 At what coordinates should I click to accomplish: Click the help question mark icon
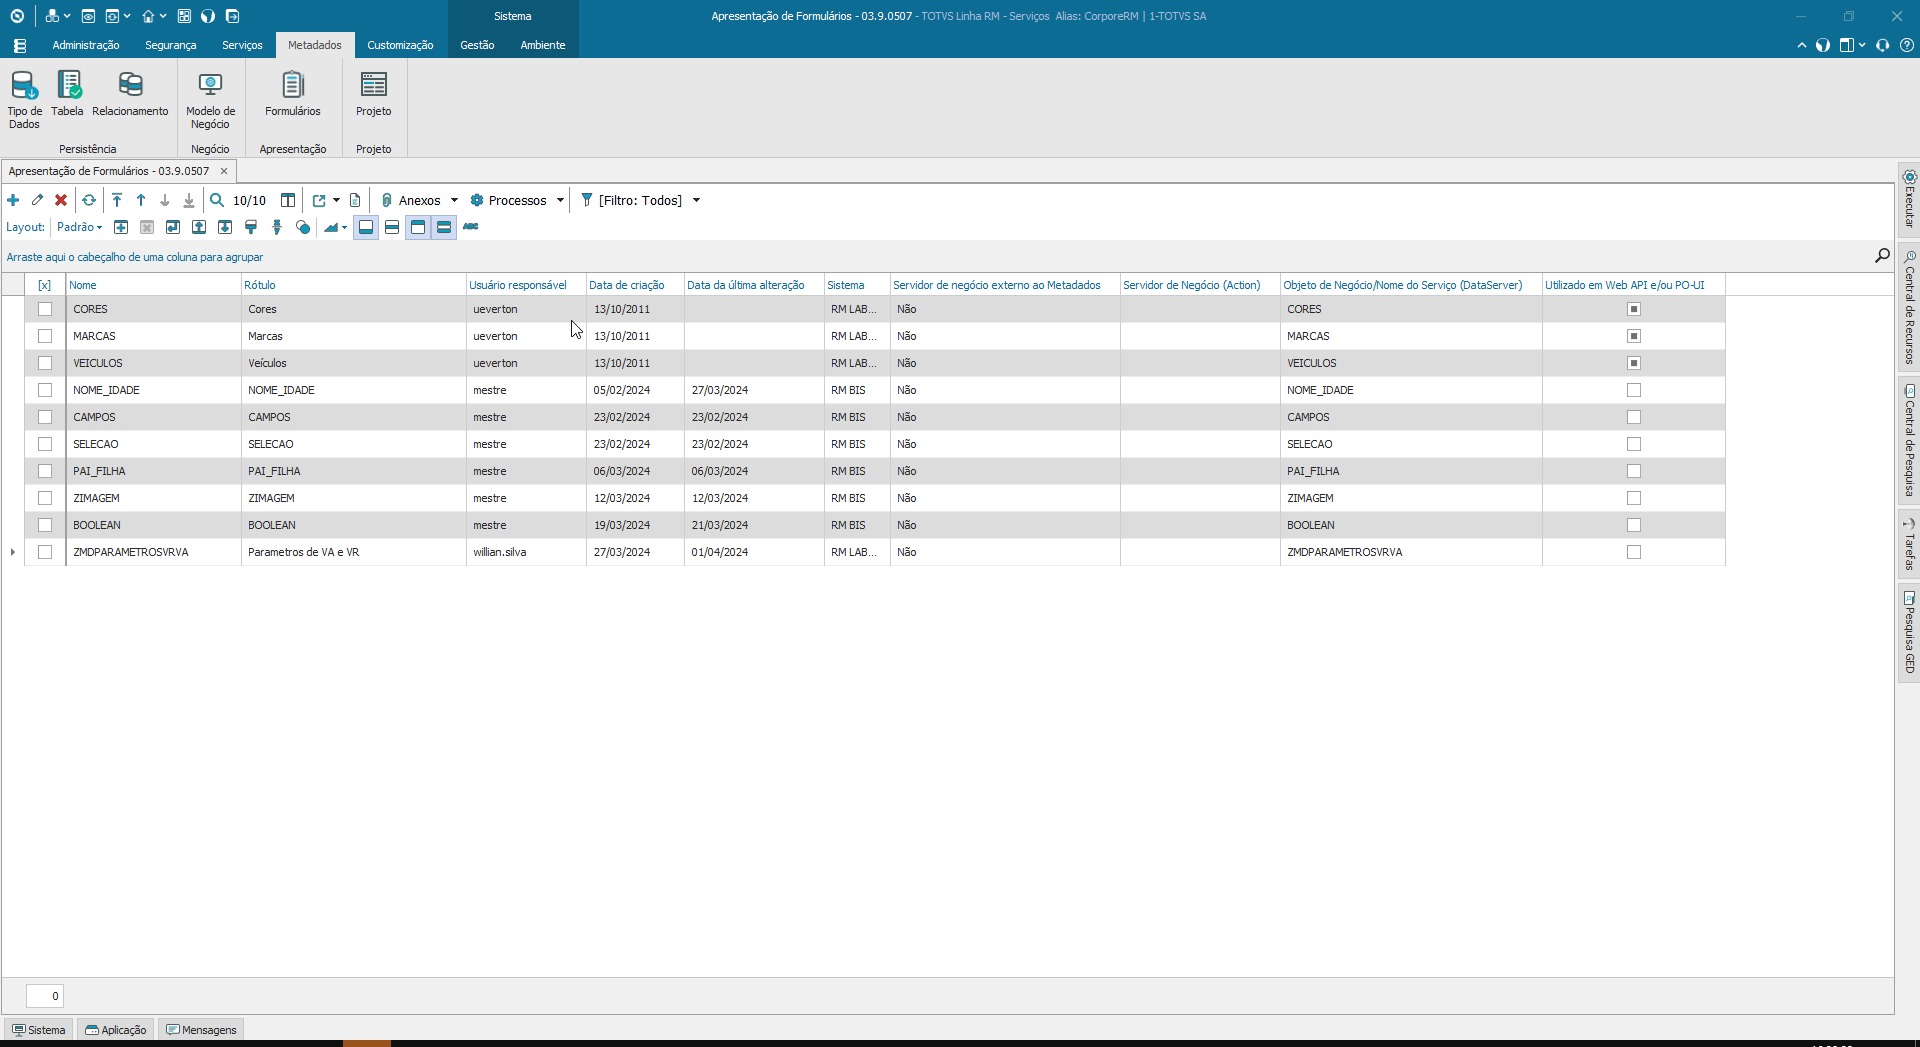(1907, 45)
